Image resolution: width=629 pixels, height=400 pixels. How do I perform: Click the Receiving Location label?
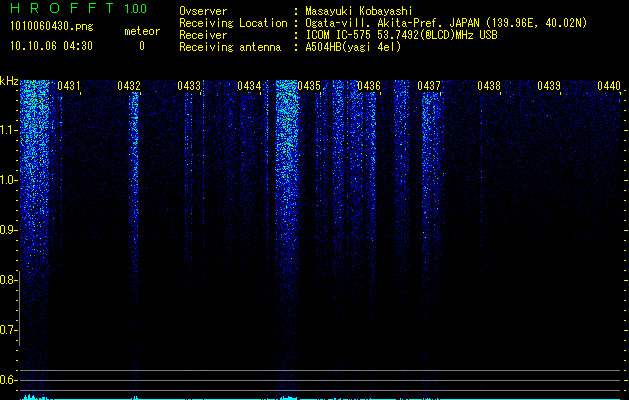coord(233,23)
